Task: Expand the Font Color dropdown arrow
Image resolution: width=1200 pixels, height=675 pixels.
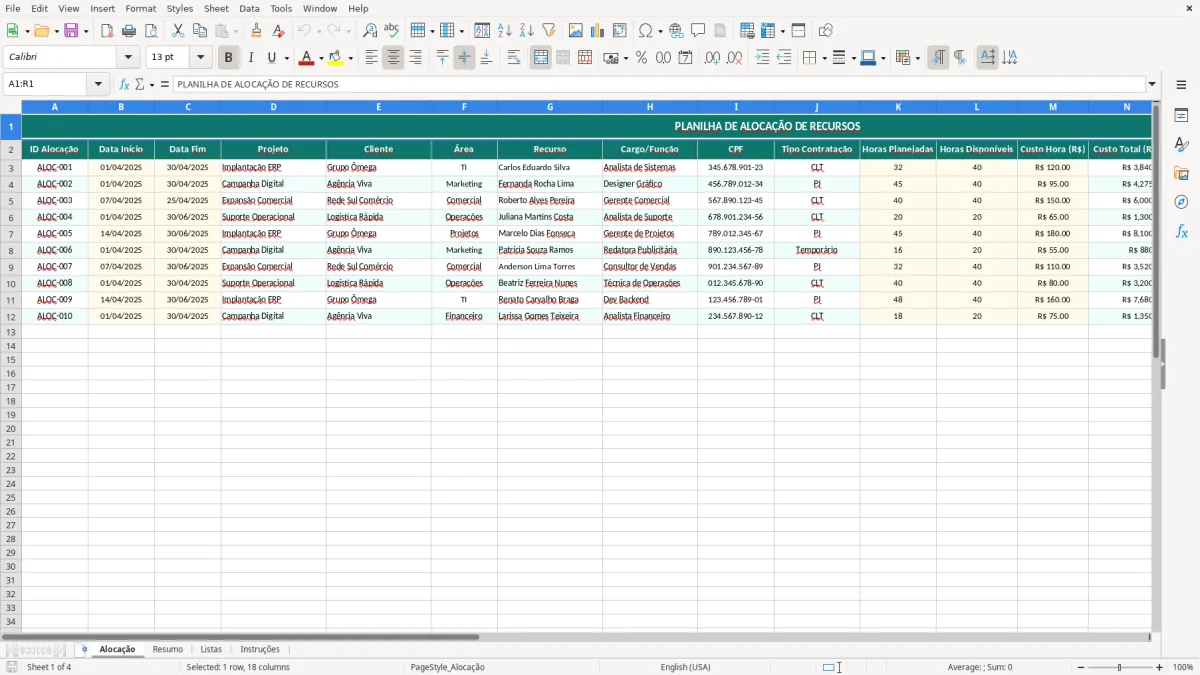Action: coord(321,58)
